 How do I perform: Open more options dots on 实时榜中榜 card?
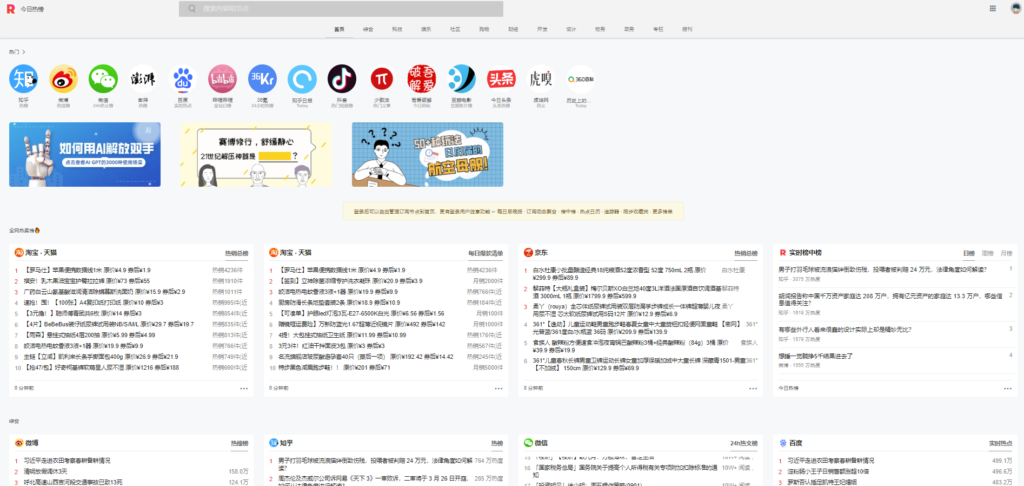tap(1008, 388)
